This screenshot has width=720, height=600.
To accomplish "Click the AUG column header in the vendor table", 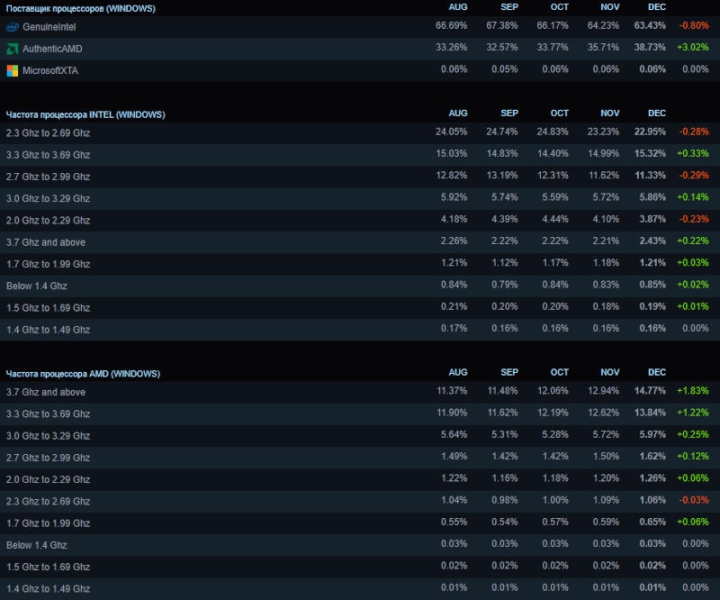I will (x=458, y=7).
